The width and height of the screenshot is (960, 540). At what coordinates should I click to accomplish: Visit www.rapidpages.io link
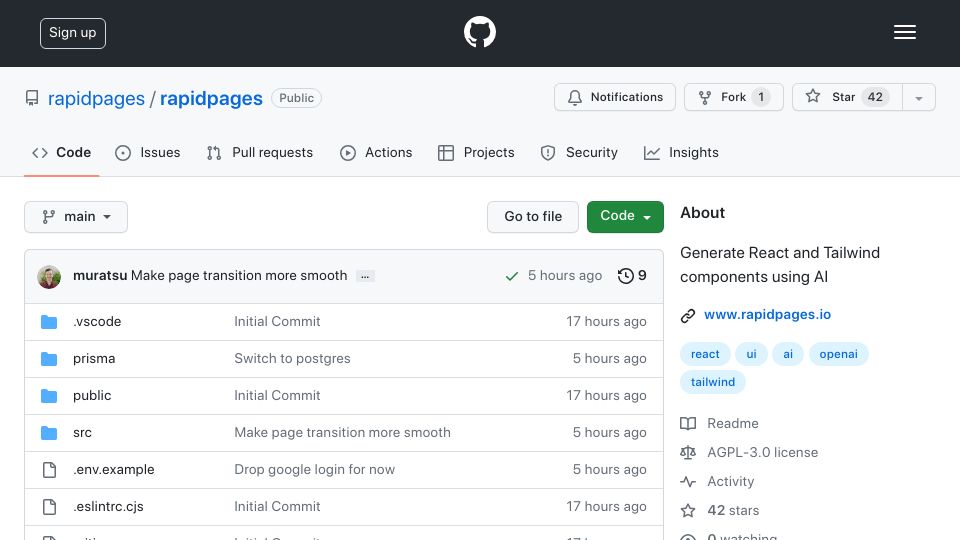point(767,315)
